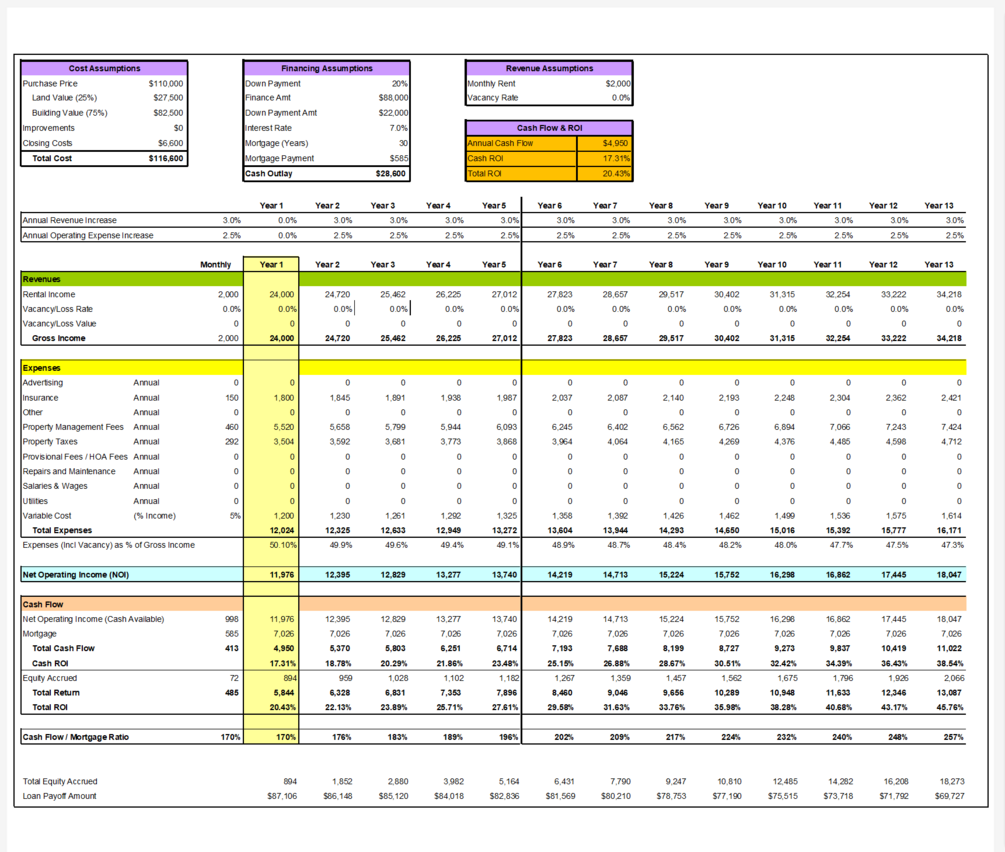Viewport: 1005px width, 852px height.
Task: Click Property Management Fees Year 1 value 5,520
Action: [284, 427]
